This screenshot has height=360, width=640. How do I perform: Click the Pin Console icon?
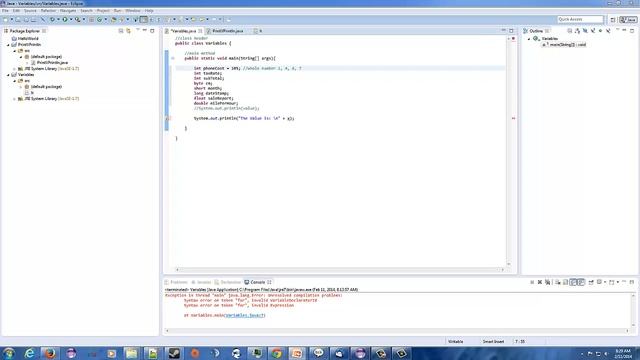[591, 282]
